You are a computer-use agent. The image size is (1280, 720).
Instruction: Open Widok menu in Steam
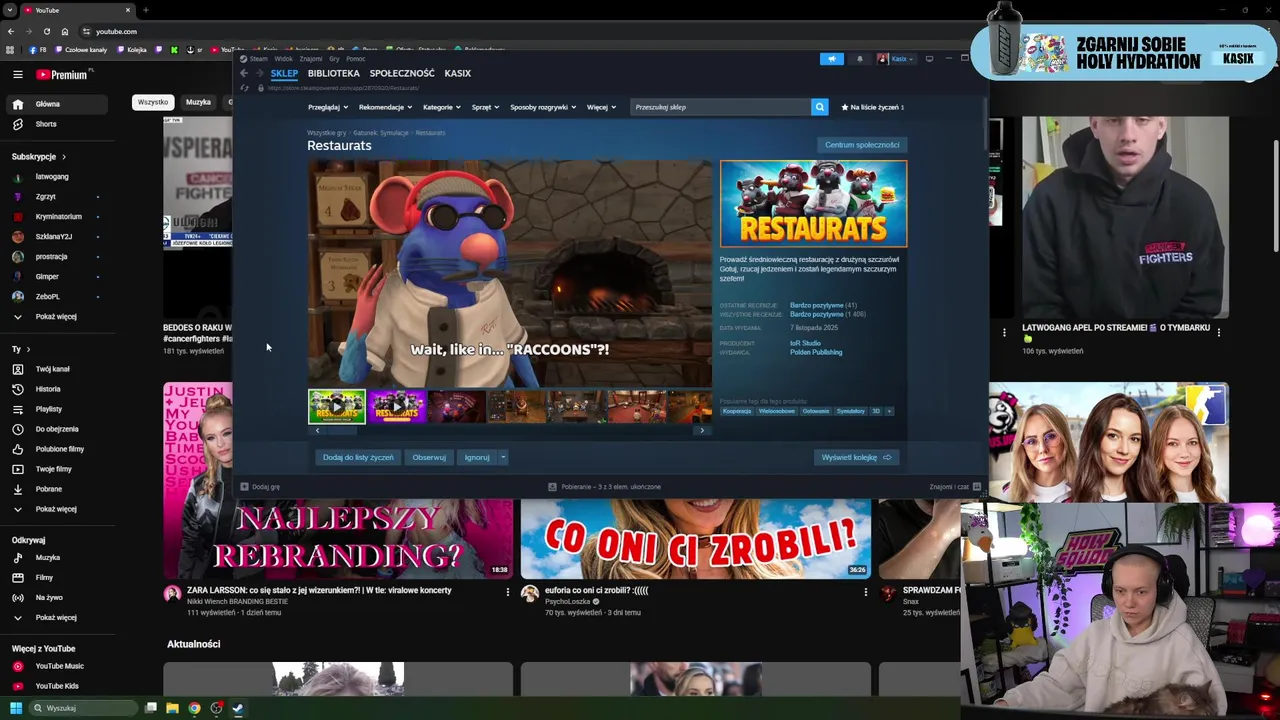click(x=283, y=59)
